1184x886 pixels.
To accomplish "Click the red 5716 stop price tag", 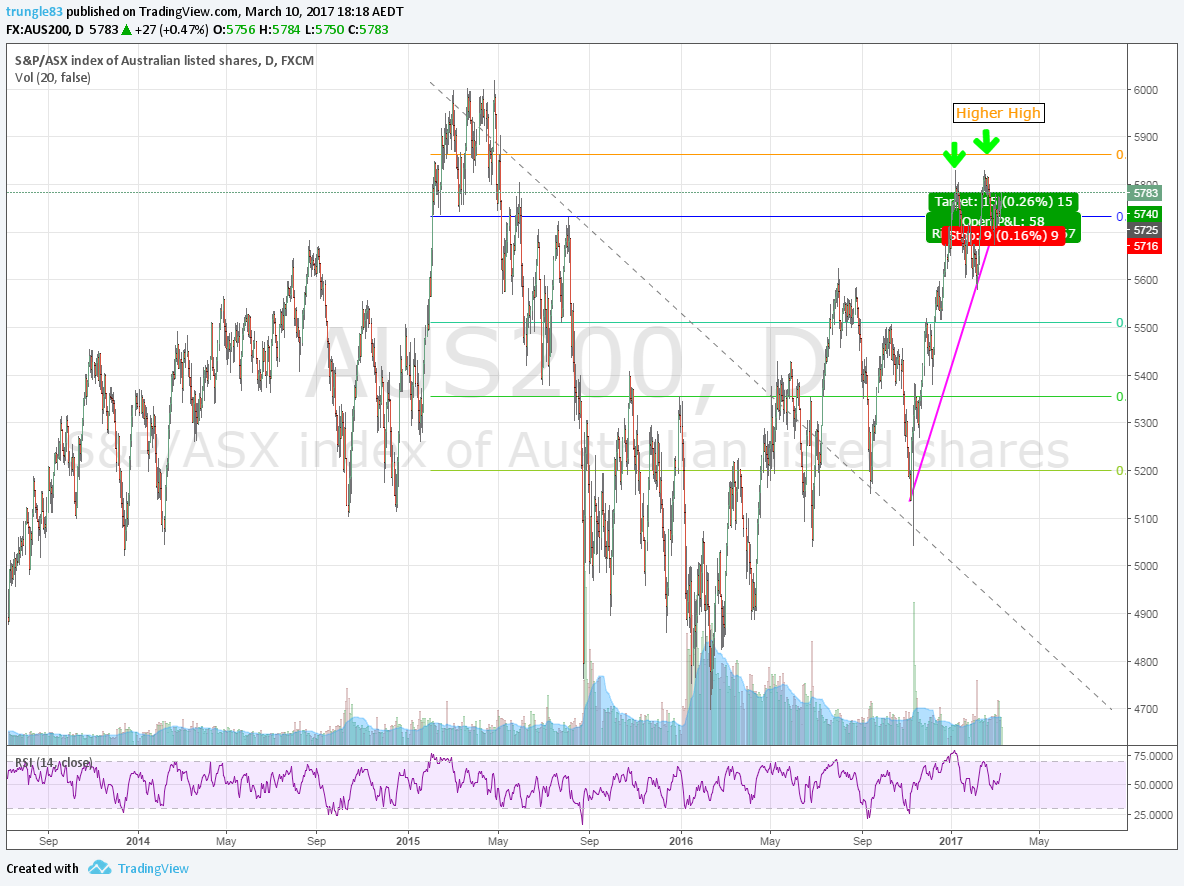I will tap(1144, 246).
